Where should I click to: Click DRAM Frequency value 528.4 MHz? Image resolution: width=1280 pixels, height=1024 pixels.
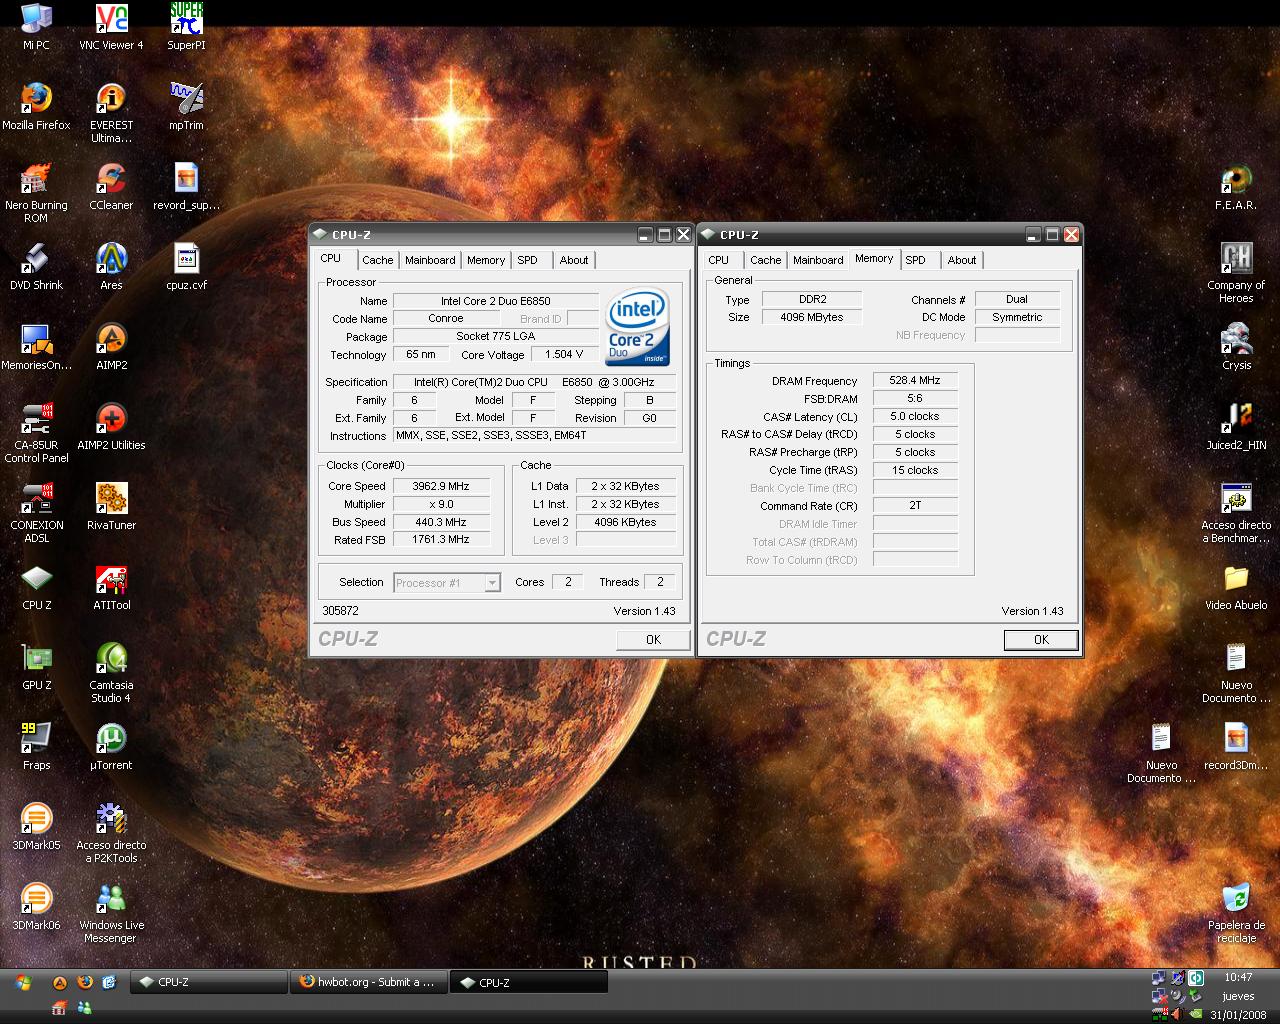click(915, 381)
